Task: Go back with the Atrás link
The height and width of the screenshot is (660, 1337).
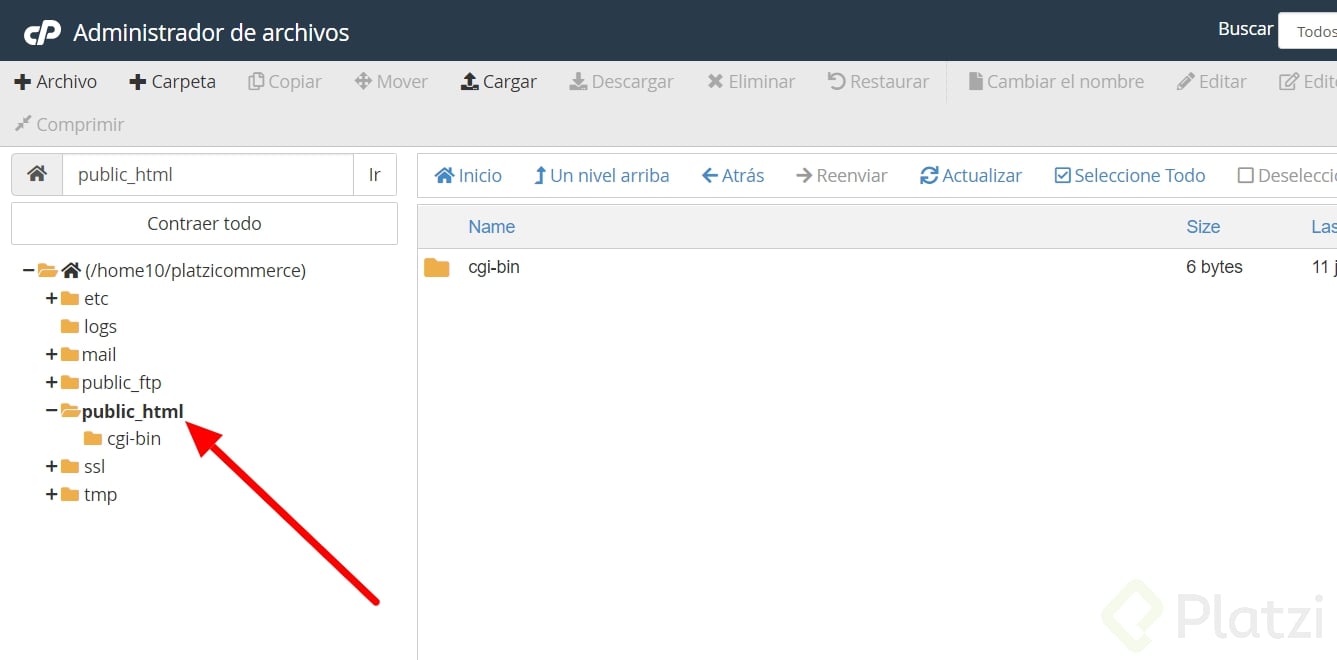Action: pyautogui.click(x=733, y=176)
